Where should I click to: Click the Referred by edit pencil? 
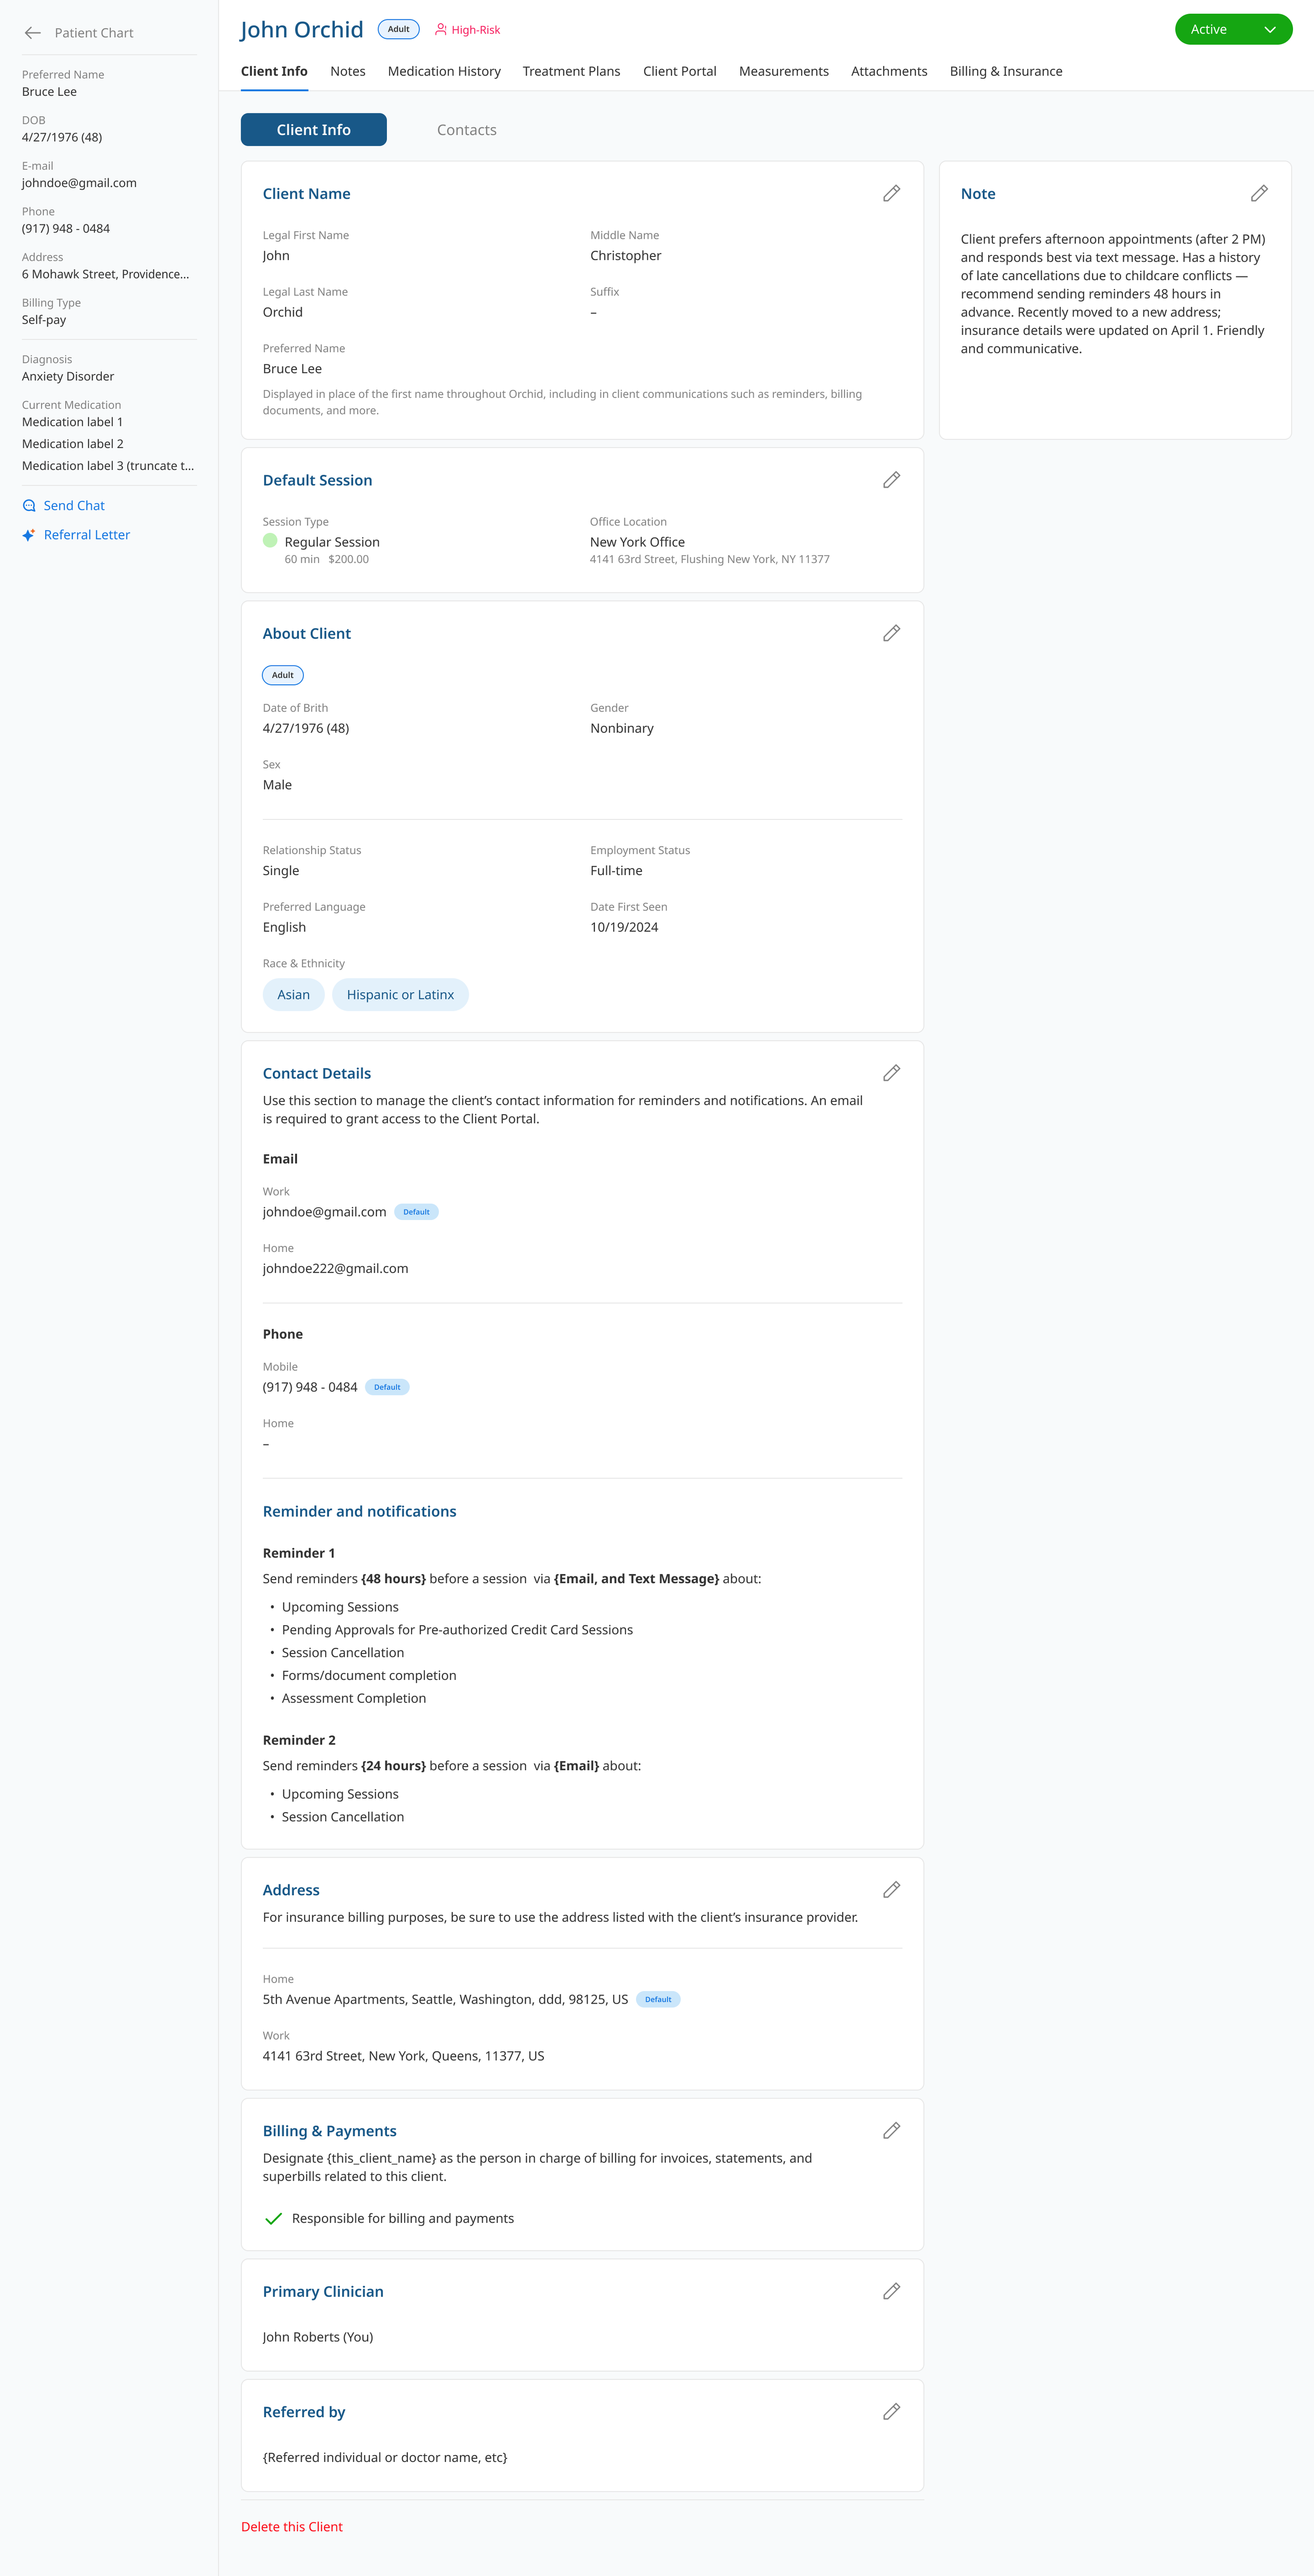(x=891, y=2411)
